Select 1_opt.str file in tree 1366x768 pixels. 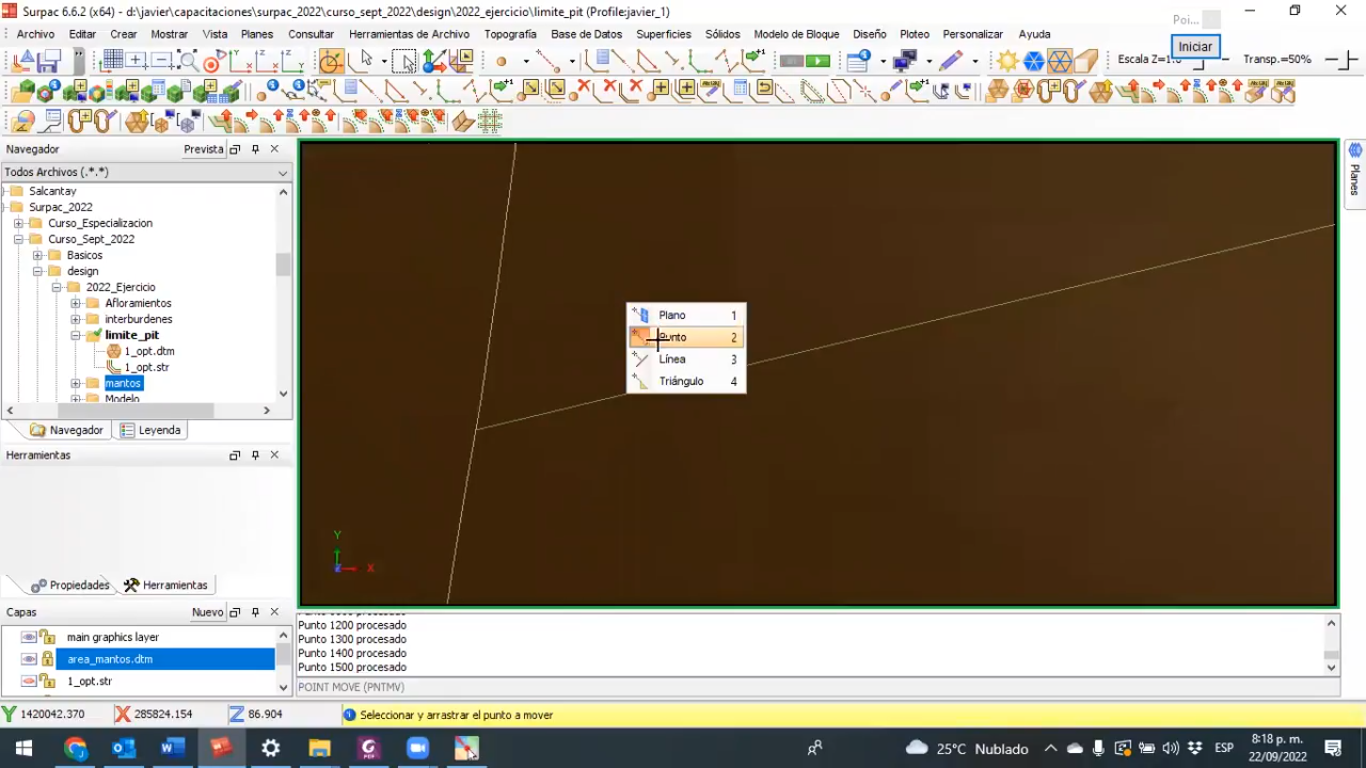(x=146, y=367)
